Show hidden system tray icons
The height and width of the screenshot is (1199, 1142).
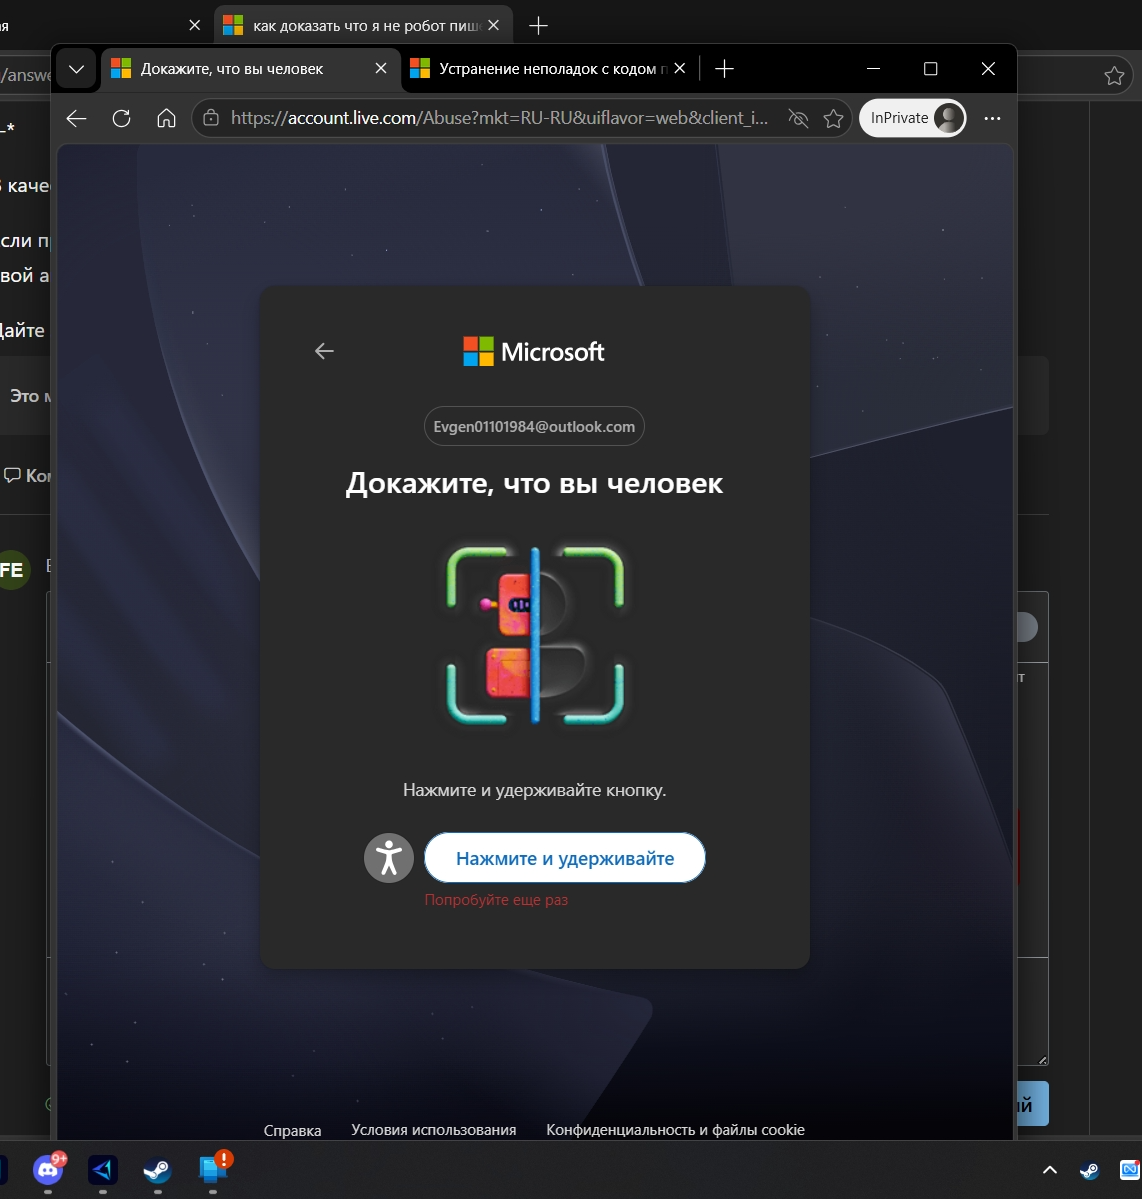click(1049, 1170)
